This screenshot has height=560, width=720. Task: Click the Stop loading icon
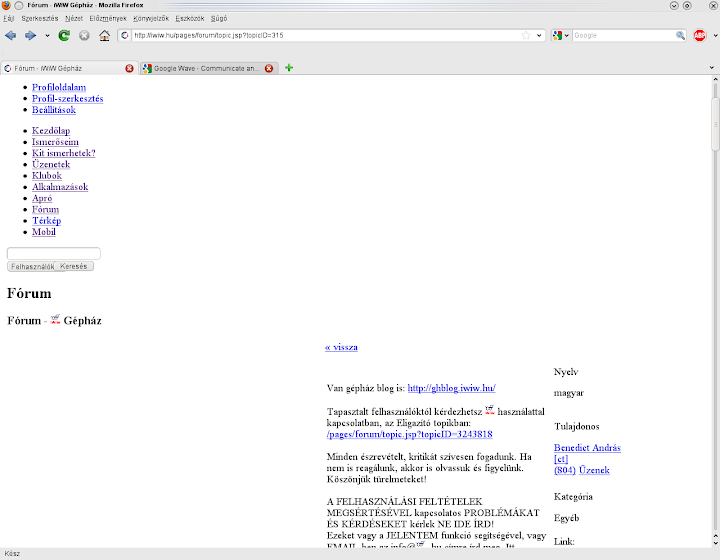(x=84, y=35)
